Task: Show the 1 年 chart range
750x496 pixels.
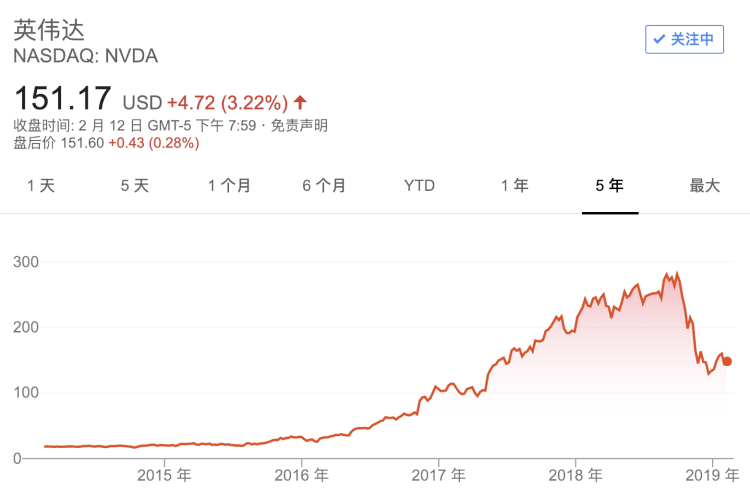Action: click(x=515, y=186)
